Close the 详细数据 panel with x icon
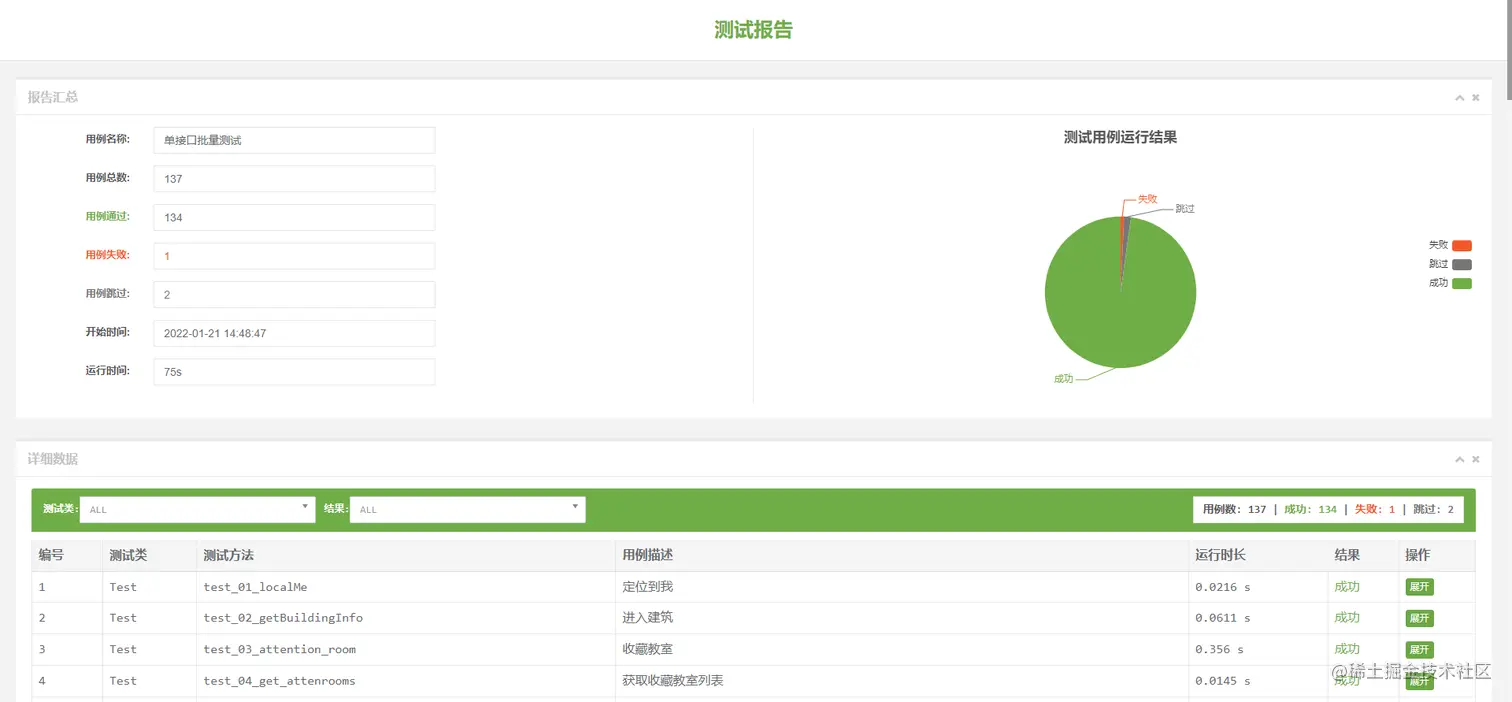This screenshot has height=702, width=1512. click(x=1476, y=460)
